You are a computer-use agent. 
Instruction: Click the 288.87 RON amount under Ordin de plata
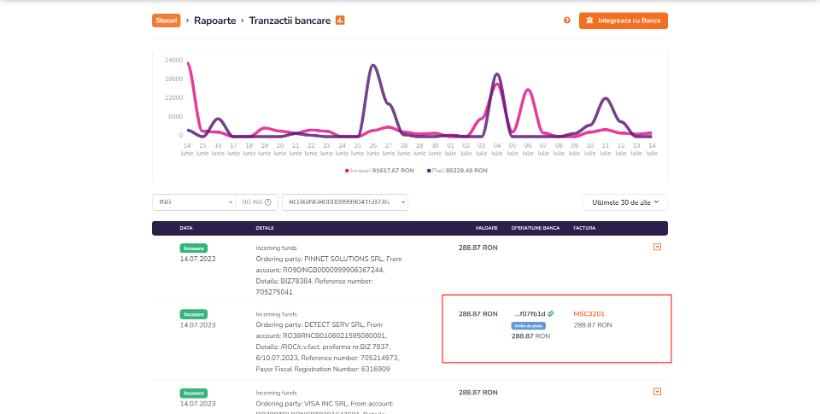click(x=531, y=337)
